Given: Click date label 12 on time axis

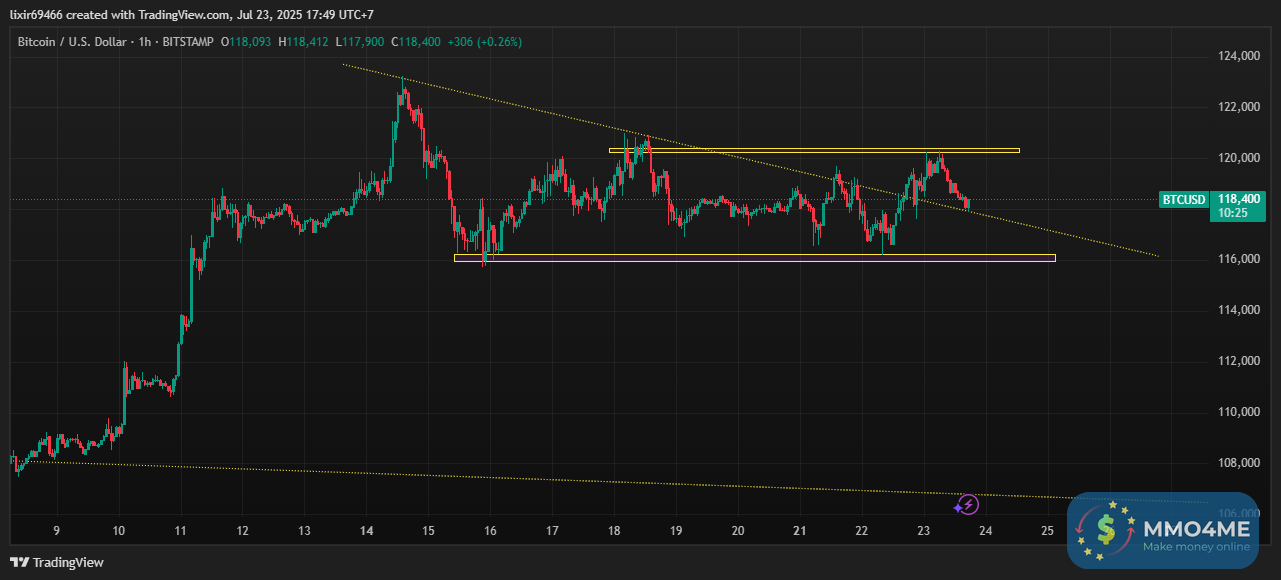Looking at the screenshot, I should (242, 531).
